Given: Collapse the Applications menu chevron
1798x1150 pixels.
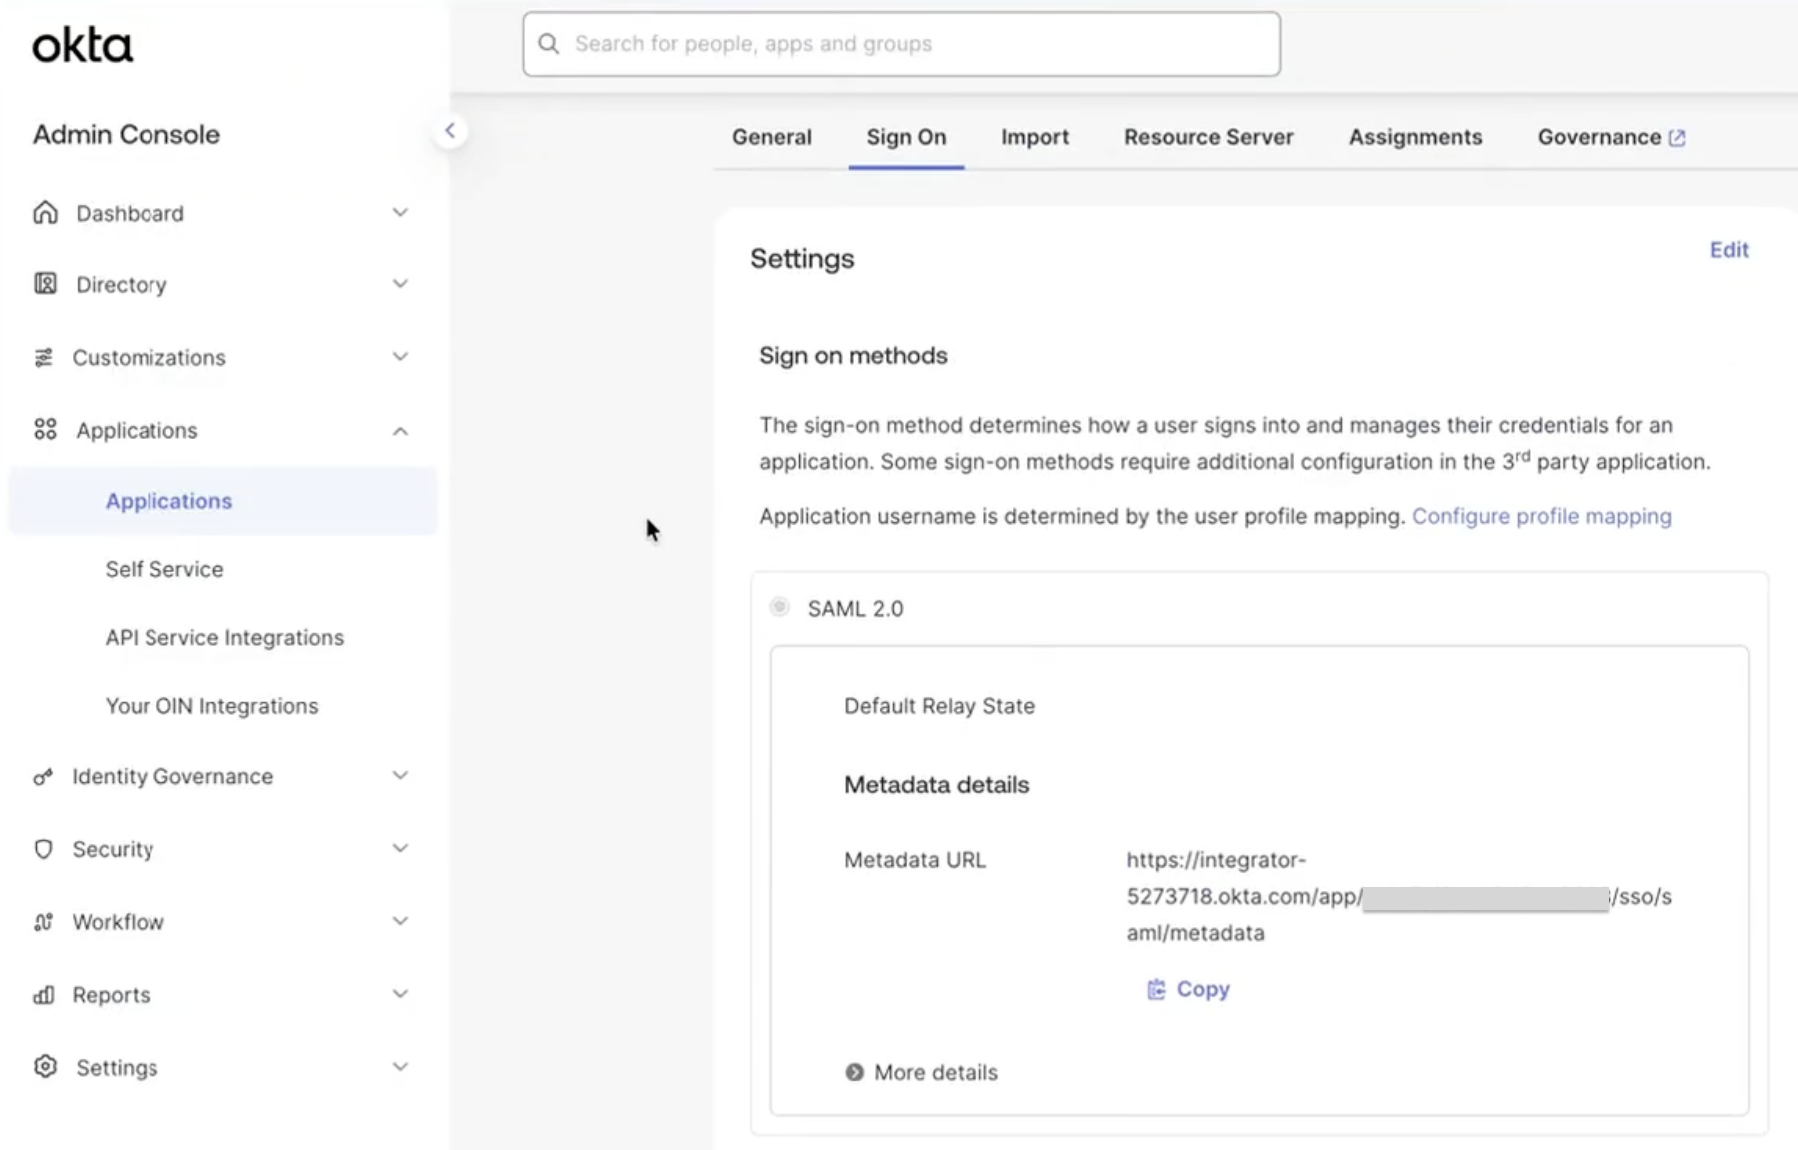Looking at the screenshot, I should point(400,431).
